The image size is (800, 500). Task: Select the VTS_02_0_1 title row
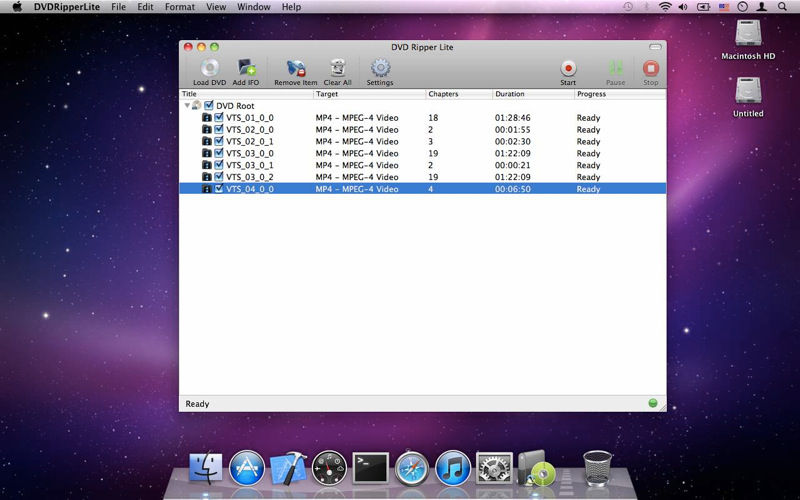(422, 141)
